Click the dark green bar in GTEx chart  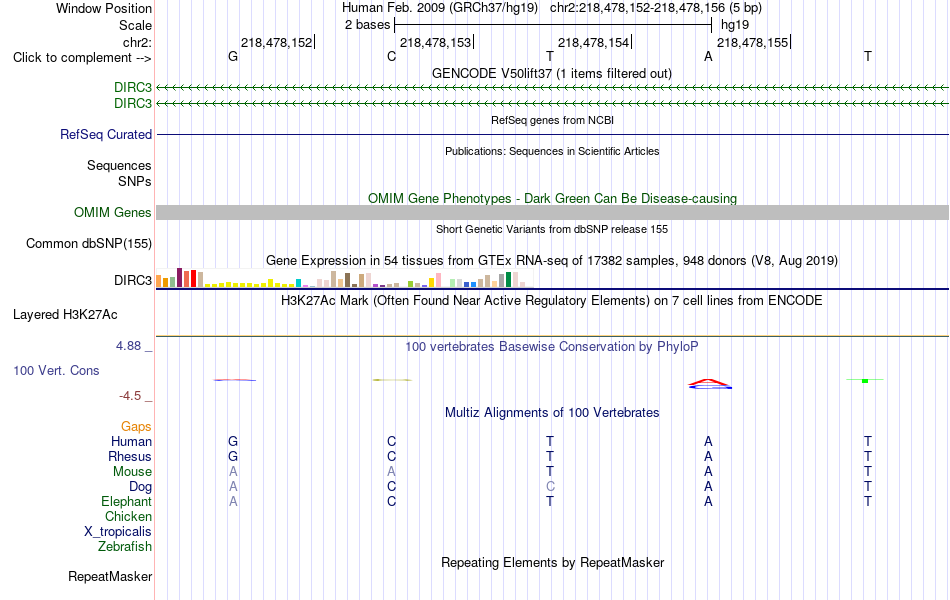[509, 279]
